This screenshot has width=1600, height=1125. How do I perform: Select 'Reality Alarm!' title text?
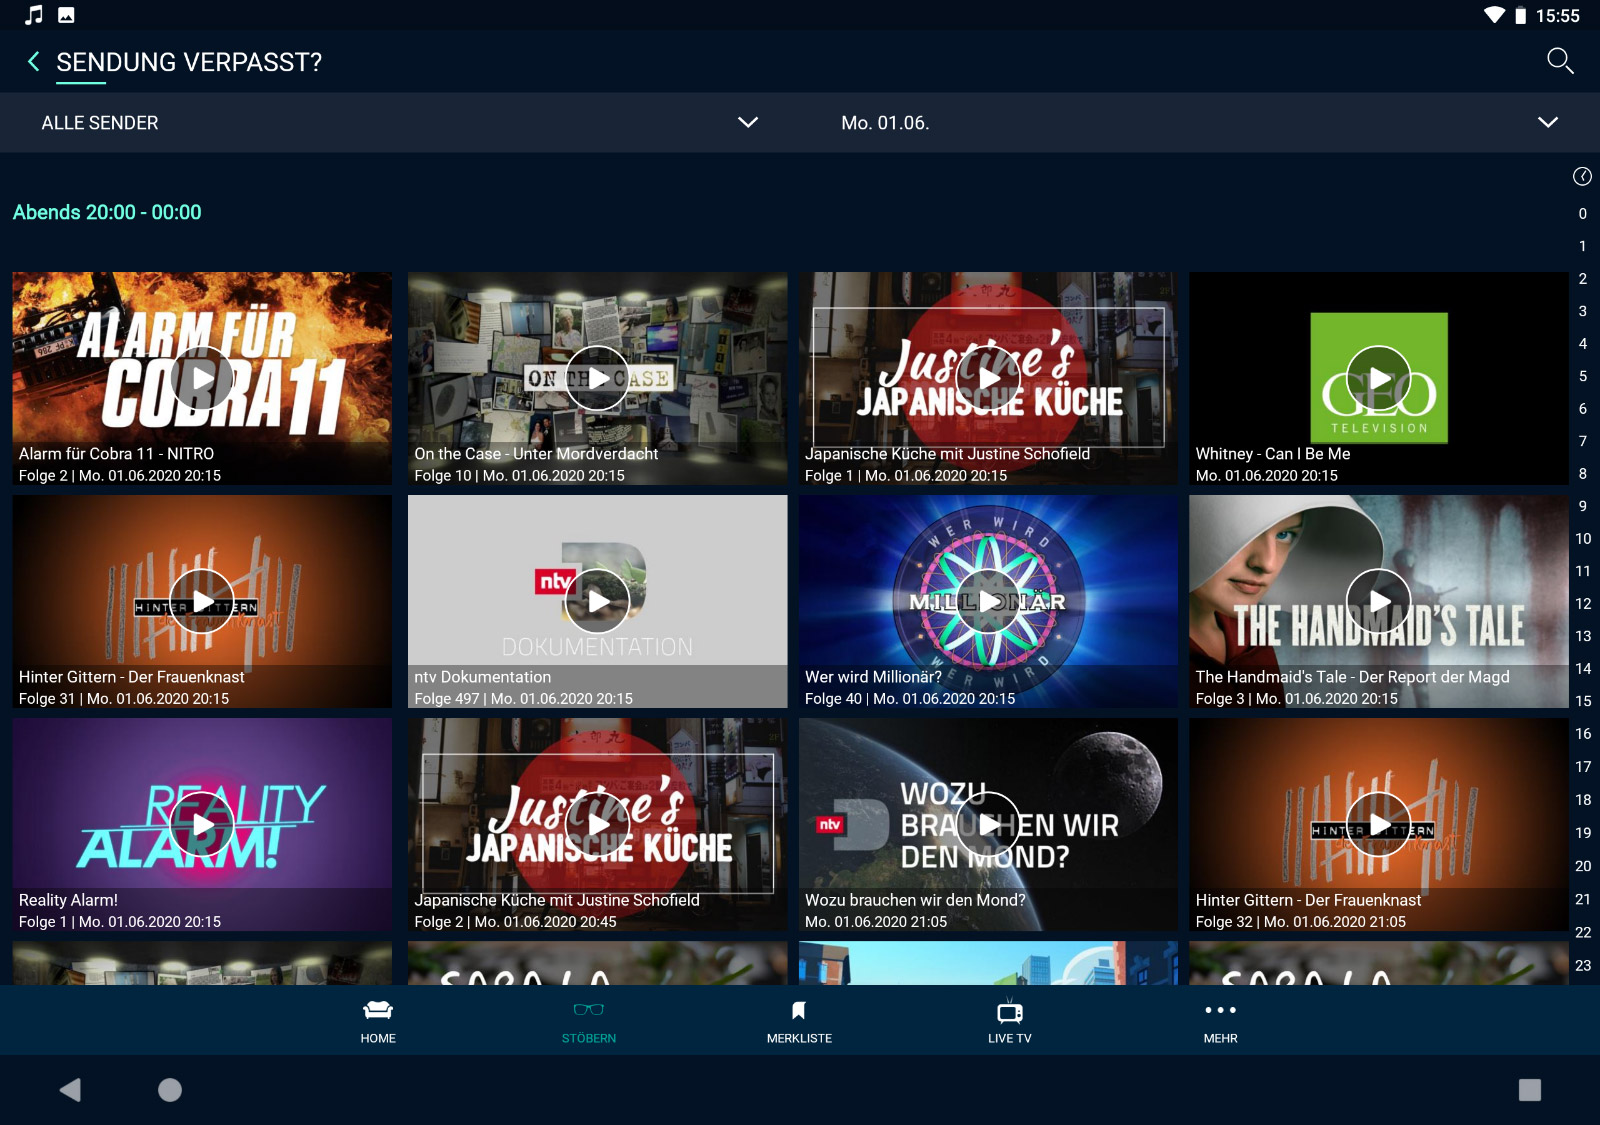pyautogui.click(x=68, y=900)
